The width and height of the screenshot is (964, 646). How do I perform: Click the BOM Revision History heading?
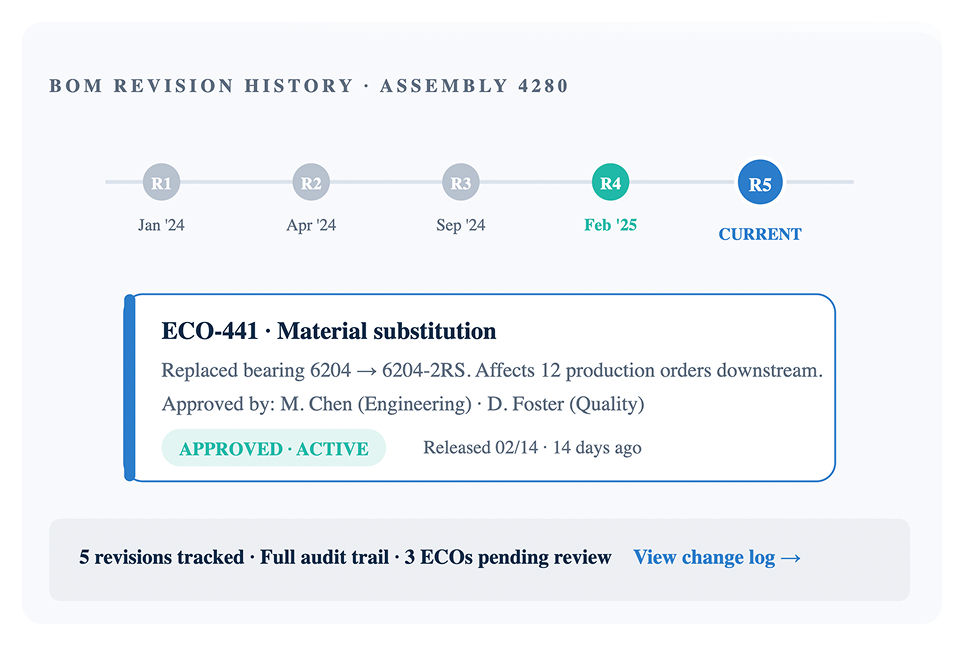309,85
